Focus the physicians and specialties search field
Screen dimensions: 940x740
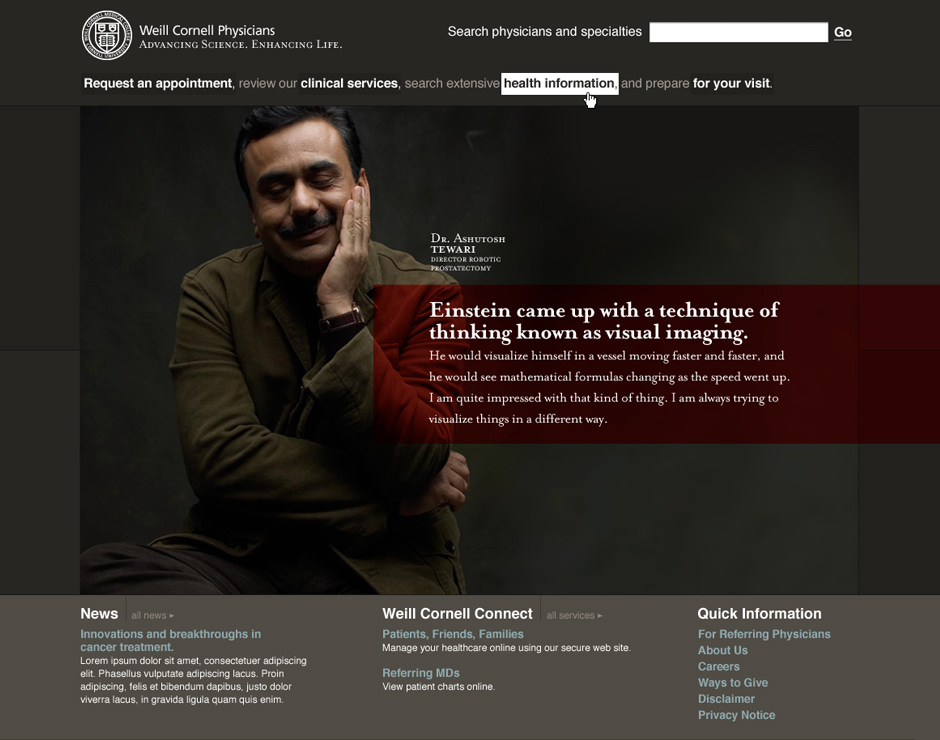739,32
